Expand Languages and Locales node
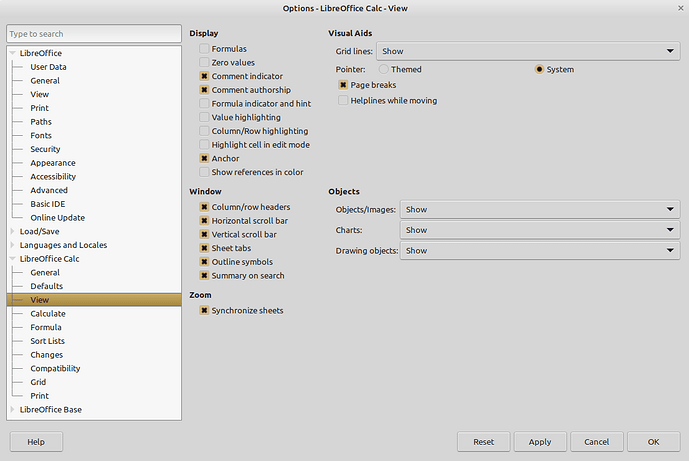 12,245
